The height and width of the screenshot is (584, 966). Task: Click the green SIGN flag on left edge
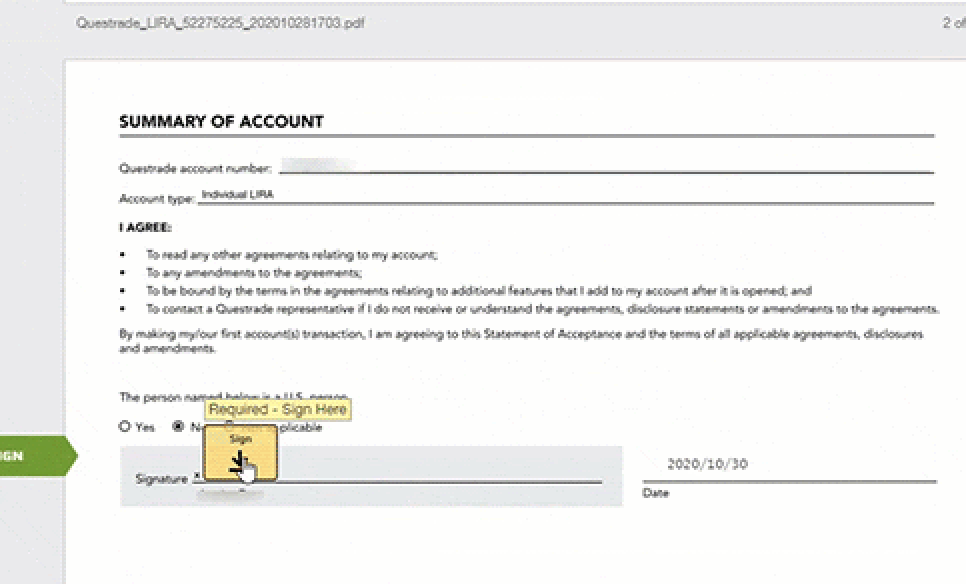point(30,456)
